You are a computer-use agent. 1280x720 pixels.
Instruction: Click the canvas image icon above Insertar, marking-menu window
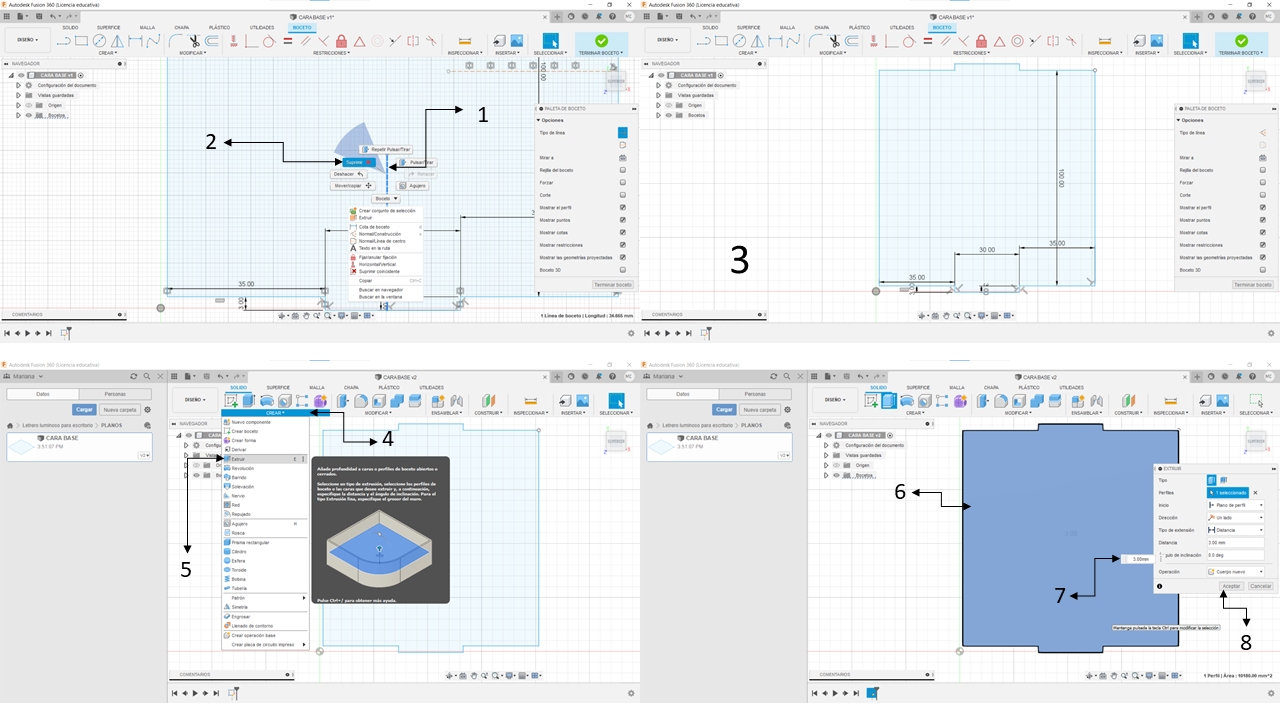point(515,41)
